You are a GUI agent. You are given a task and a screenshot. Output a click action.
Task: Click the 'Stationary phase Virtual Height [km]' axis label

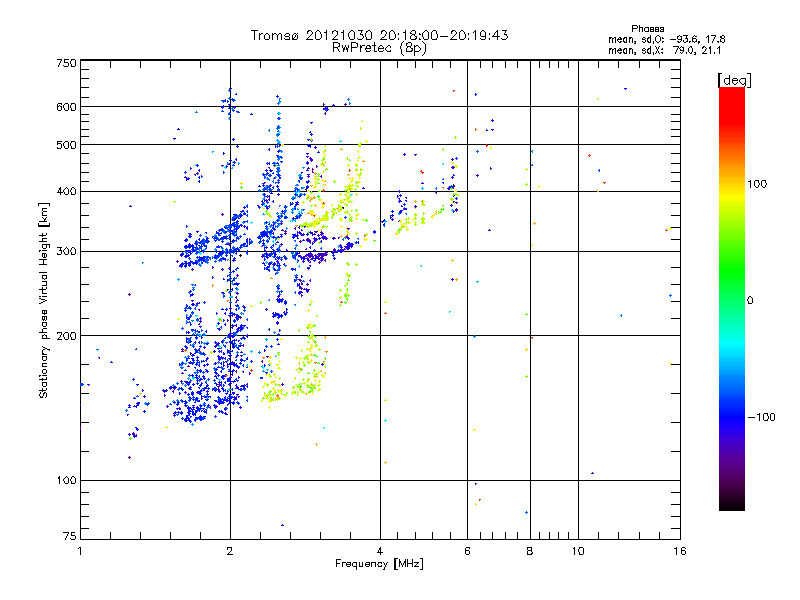coord(43,300)
